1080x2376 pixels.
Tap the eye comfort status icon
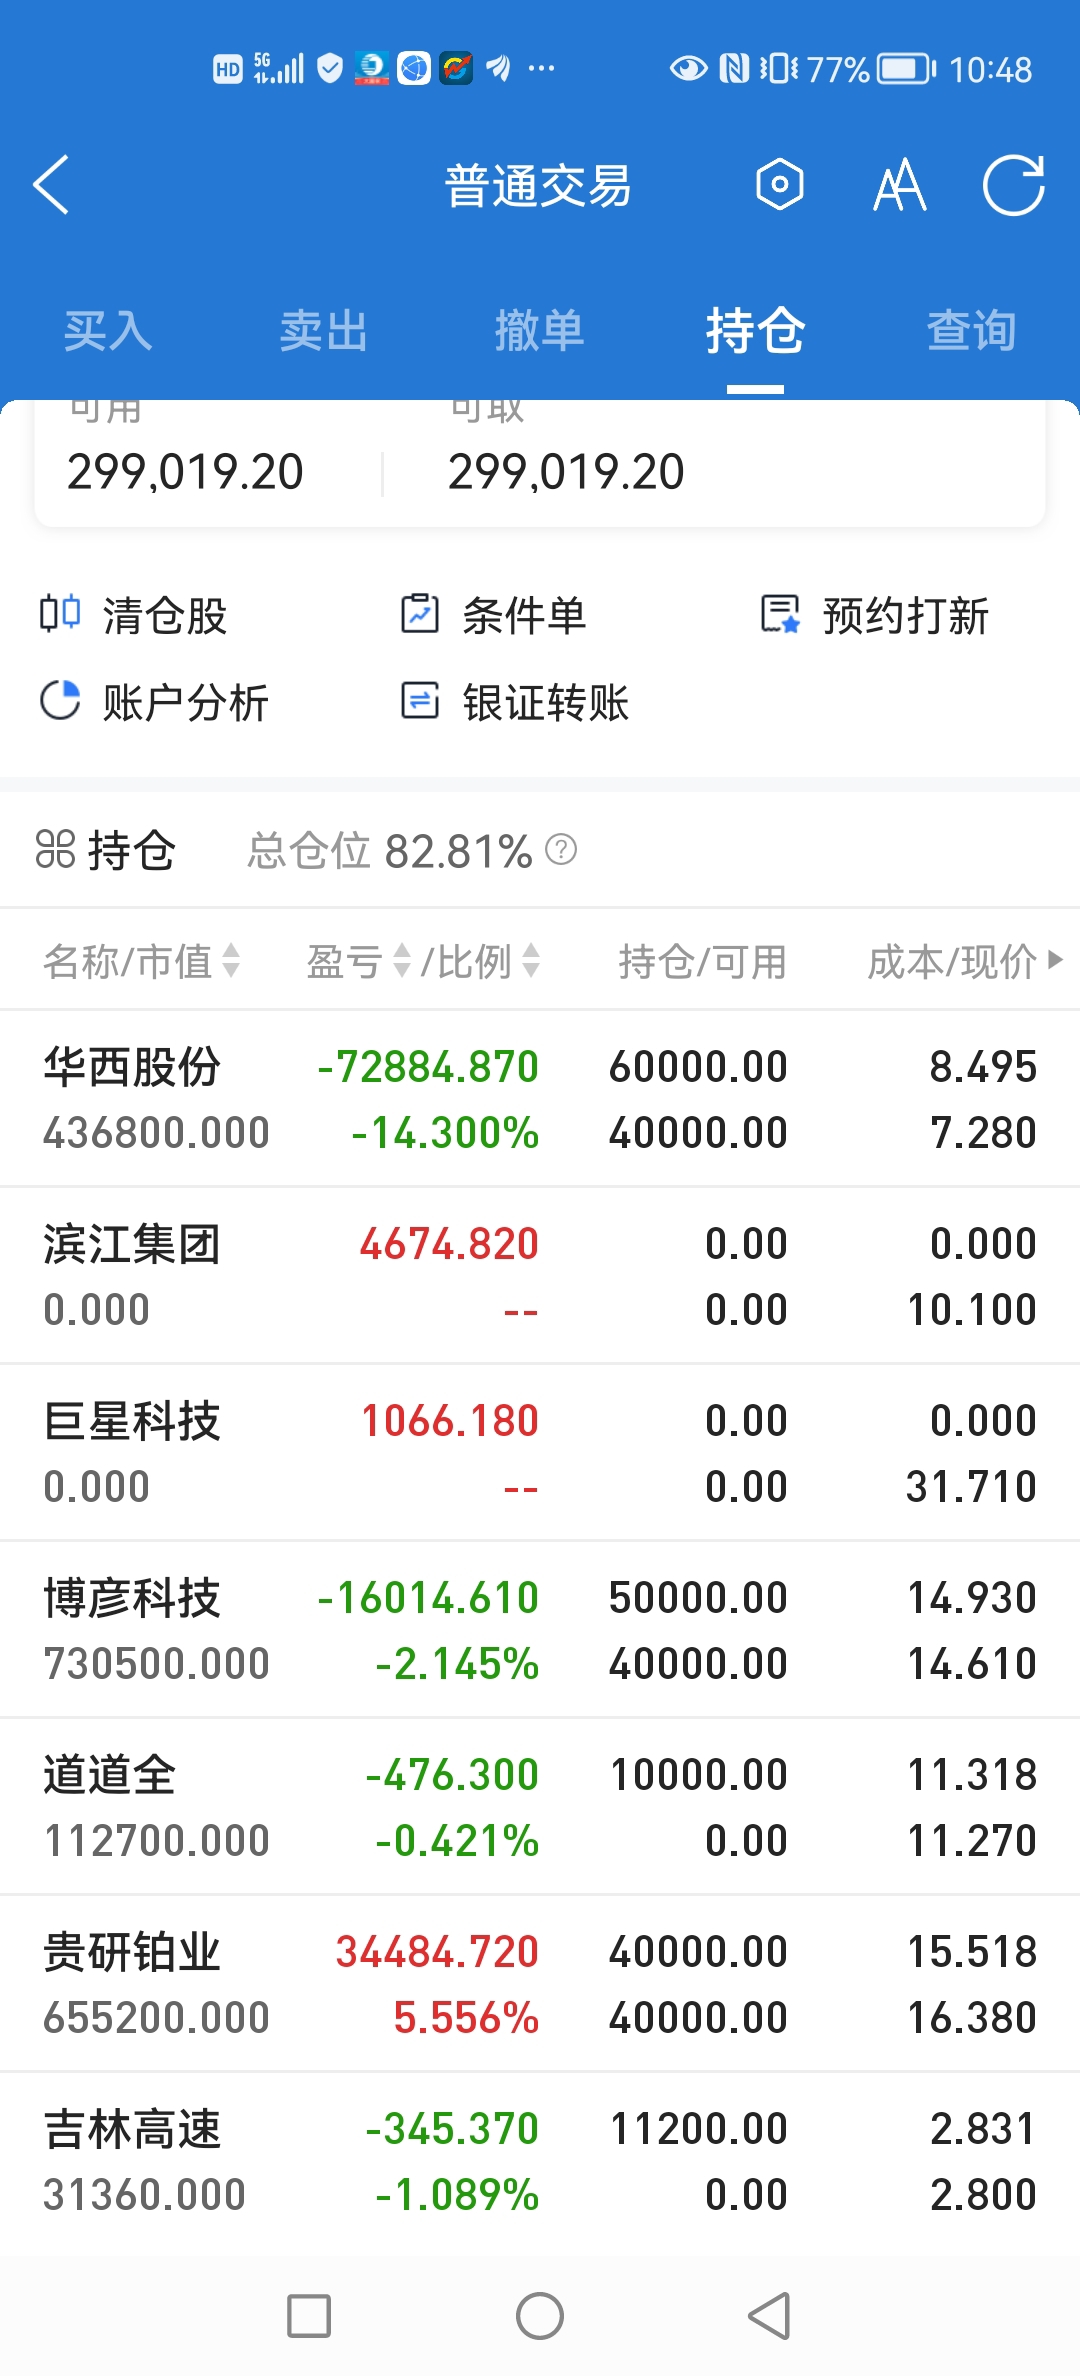[x=688, y=68]
